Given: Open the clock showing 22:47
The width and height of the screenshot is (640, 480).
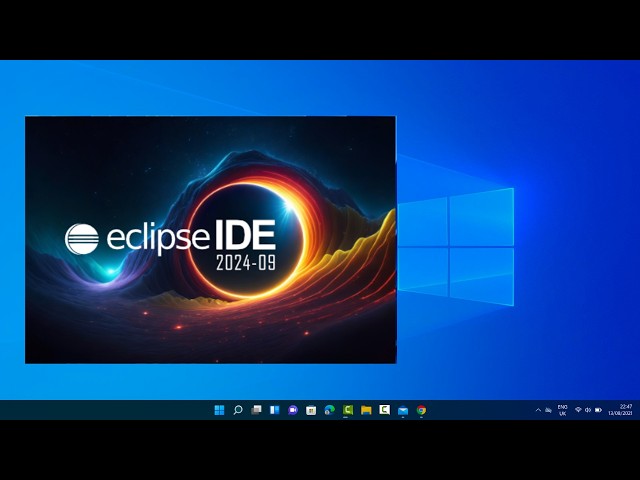Looking at the screenshot, I should pos(620,410).
